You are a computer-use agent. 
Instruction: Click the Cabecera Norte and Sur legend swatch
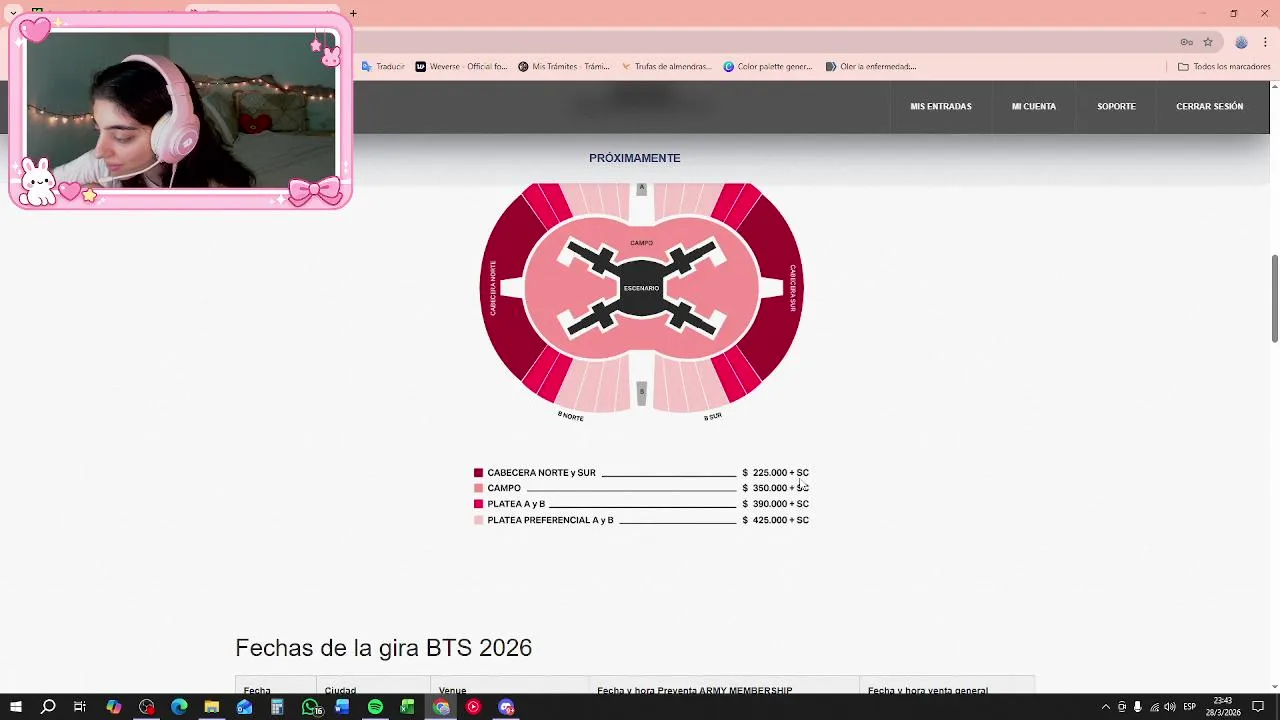tap(478, 473)
